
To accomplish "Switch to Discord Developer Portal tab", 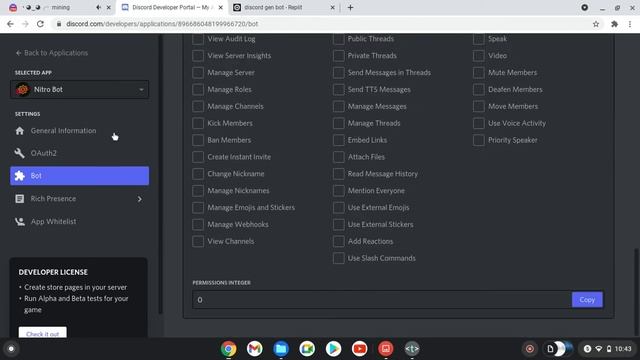I will 171,7.
